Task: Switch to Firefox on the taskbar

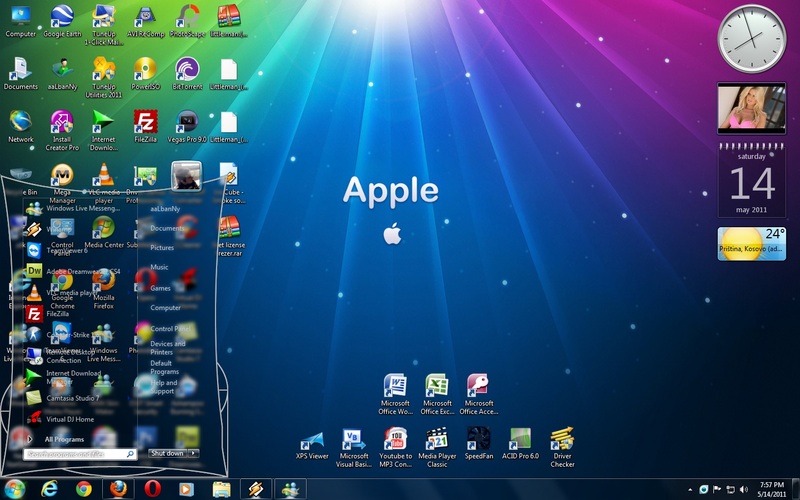Action: click(x=118, y=489)
